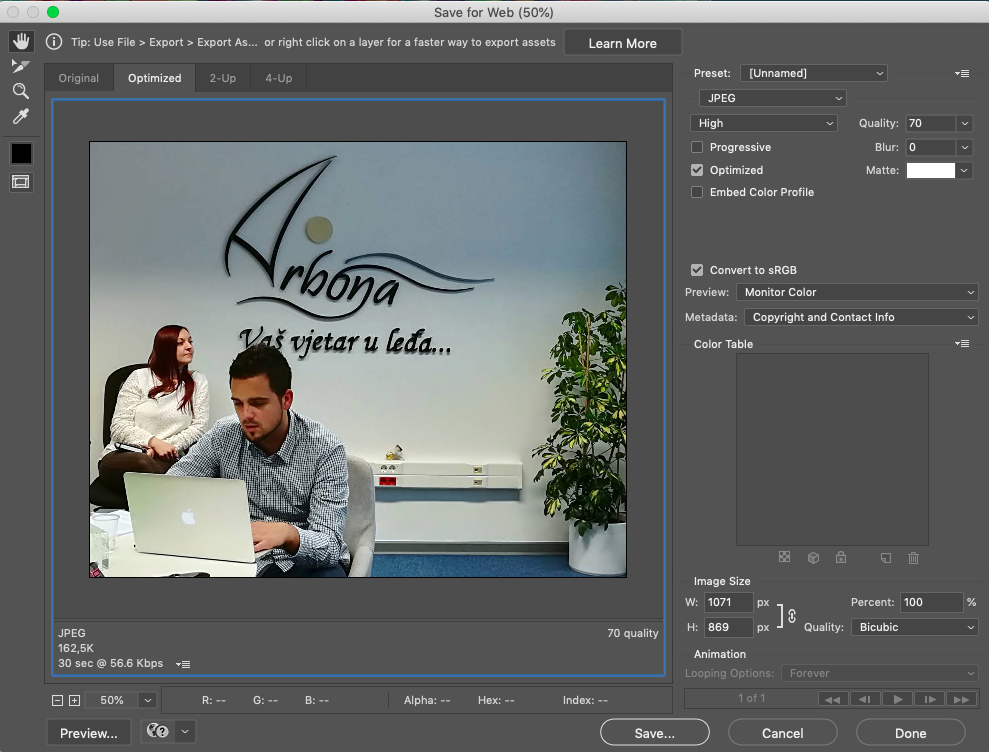
Task: Open the Bicubic resample quality dropdown
Action: tap(915, 627)
